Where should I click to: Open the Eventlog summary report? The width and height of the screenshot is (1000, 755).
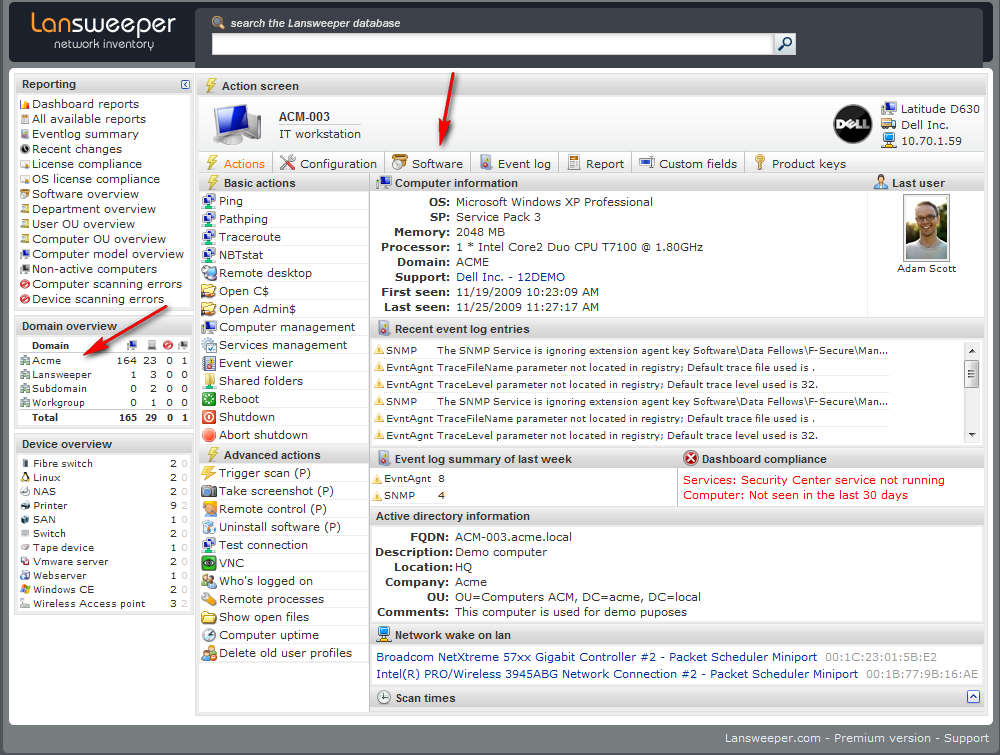(x=85, y=134)
